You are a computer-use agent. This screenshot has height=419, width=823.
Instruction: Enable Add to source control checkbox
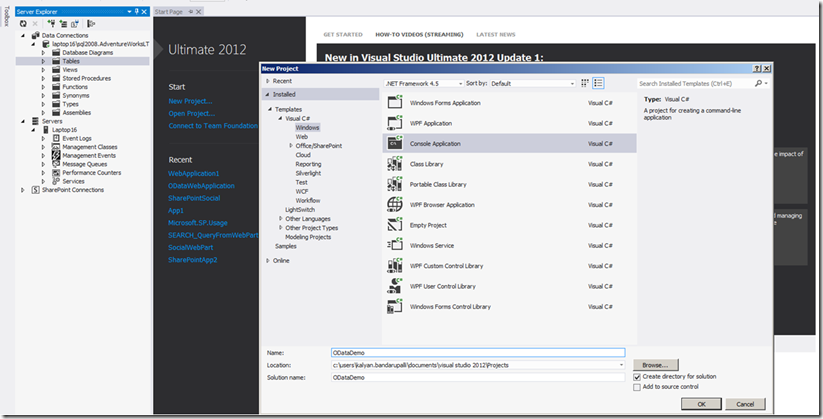[x=637, y=387]
